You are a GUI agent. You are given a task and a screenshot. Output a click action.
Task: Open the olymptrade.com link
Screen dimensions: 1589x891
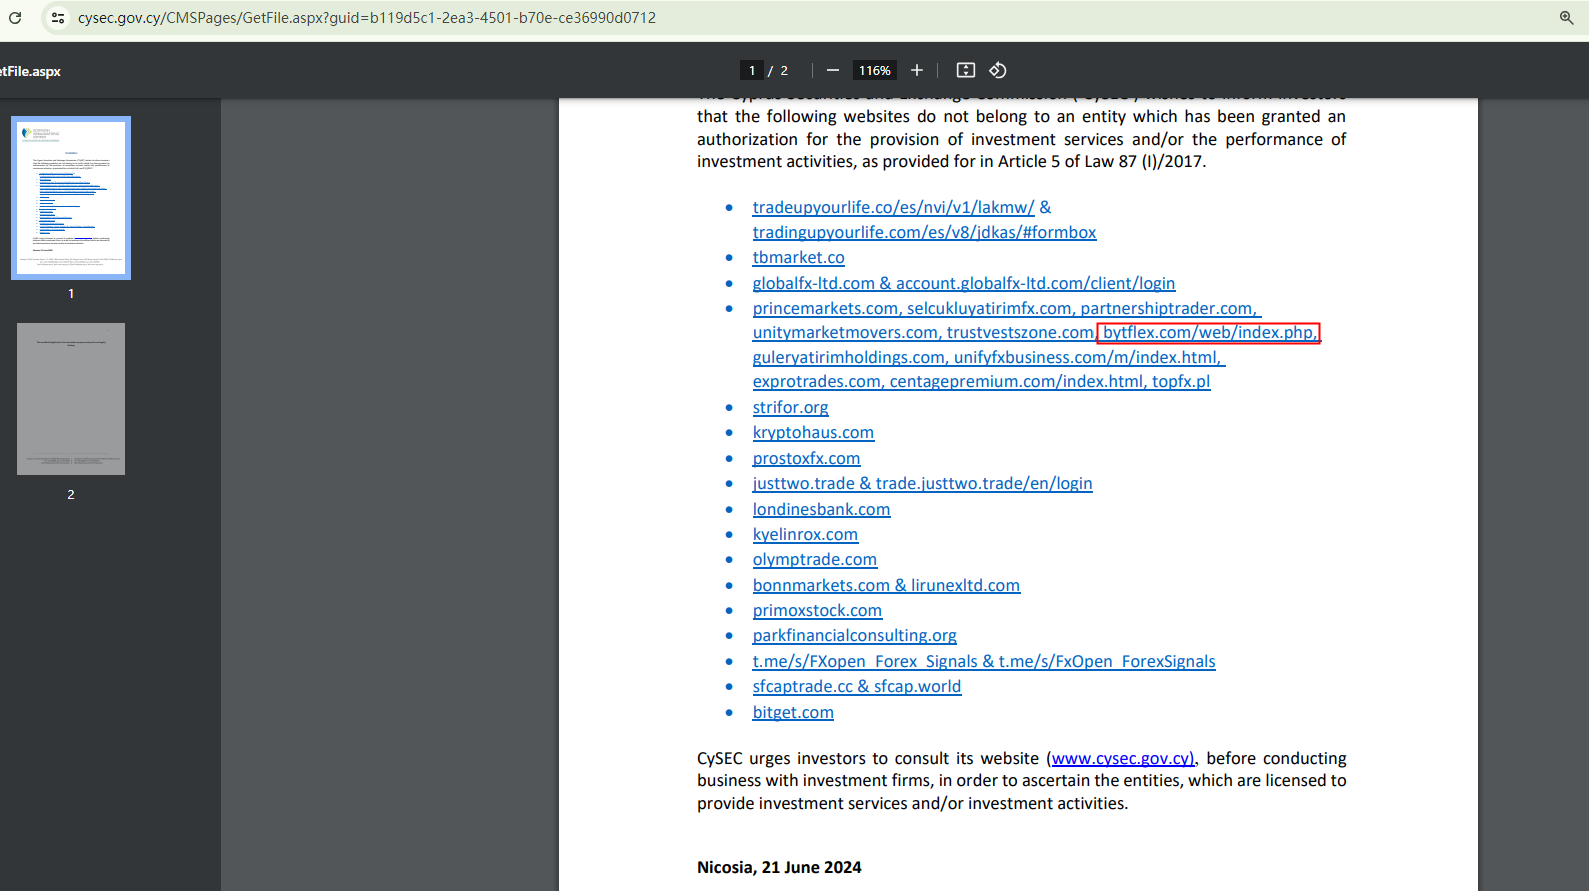[x=814, y=560]
